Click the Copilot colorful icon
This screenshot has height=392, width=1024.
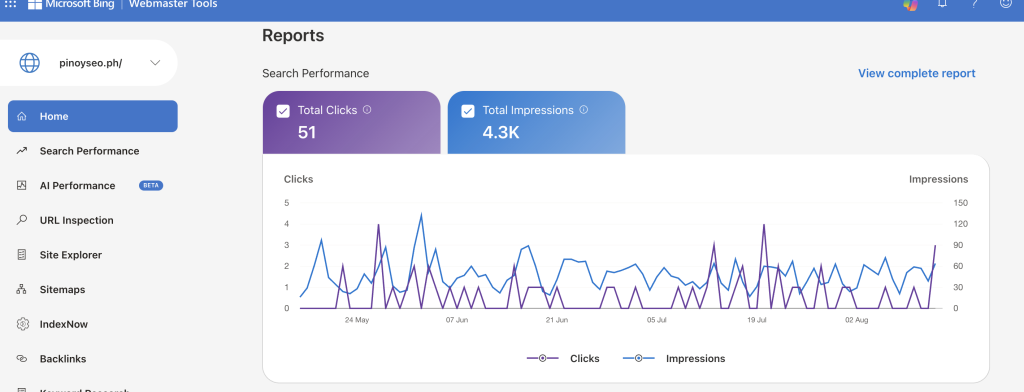[x=910, y=5]
